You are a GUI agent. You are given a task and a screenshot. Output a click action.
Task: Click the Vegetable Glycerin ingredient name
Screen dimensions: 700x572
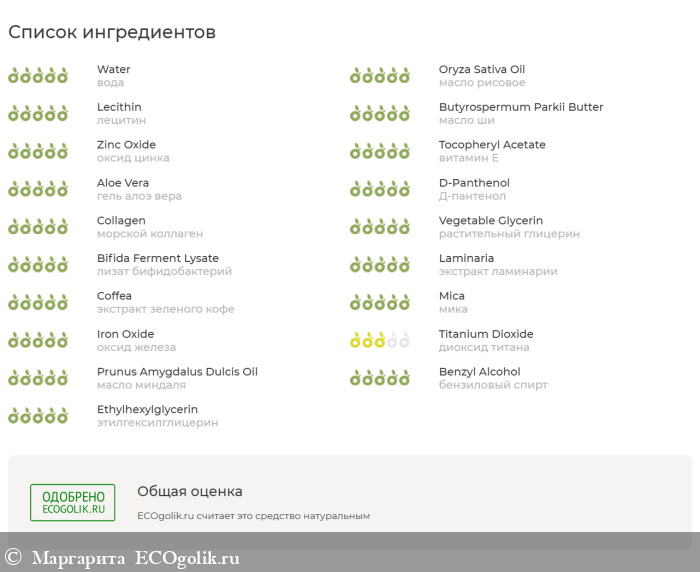(491, 221)
